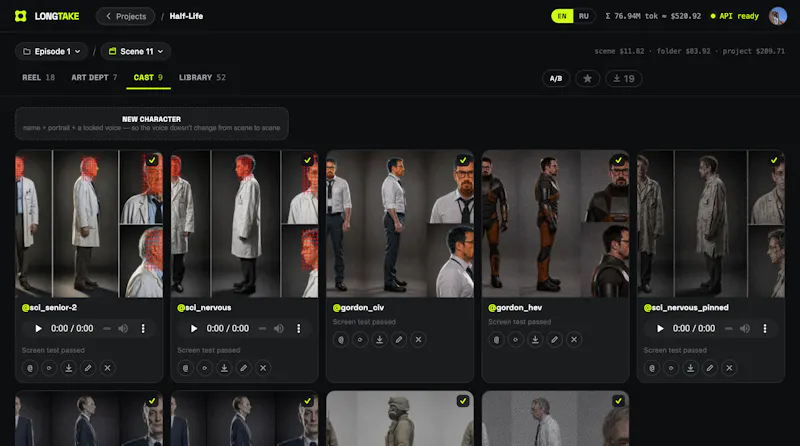Click the sci_nervous_pinned audio volume slider
This screenshot has width=800, height=446.
(729, 329)
